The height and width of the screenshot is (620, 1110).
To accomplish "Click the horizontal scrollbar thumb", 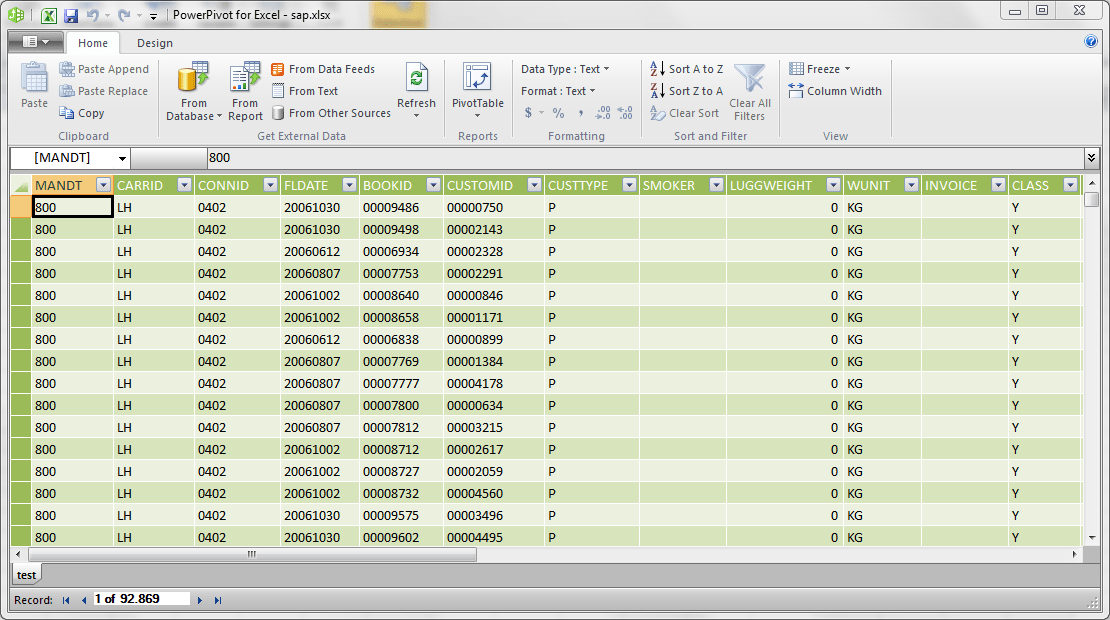I will point(252,554).
